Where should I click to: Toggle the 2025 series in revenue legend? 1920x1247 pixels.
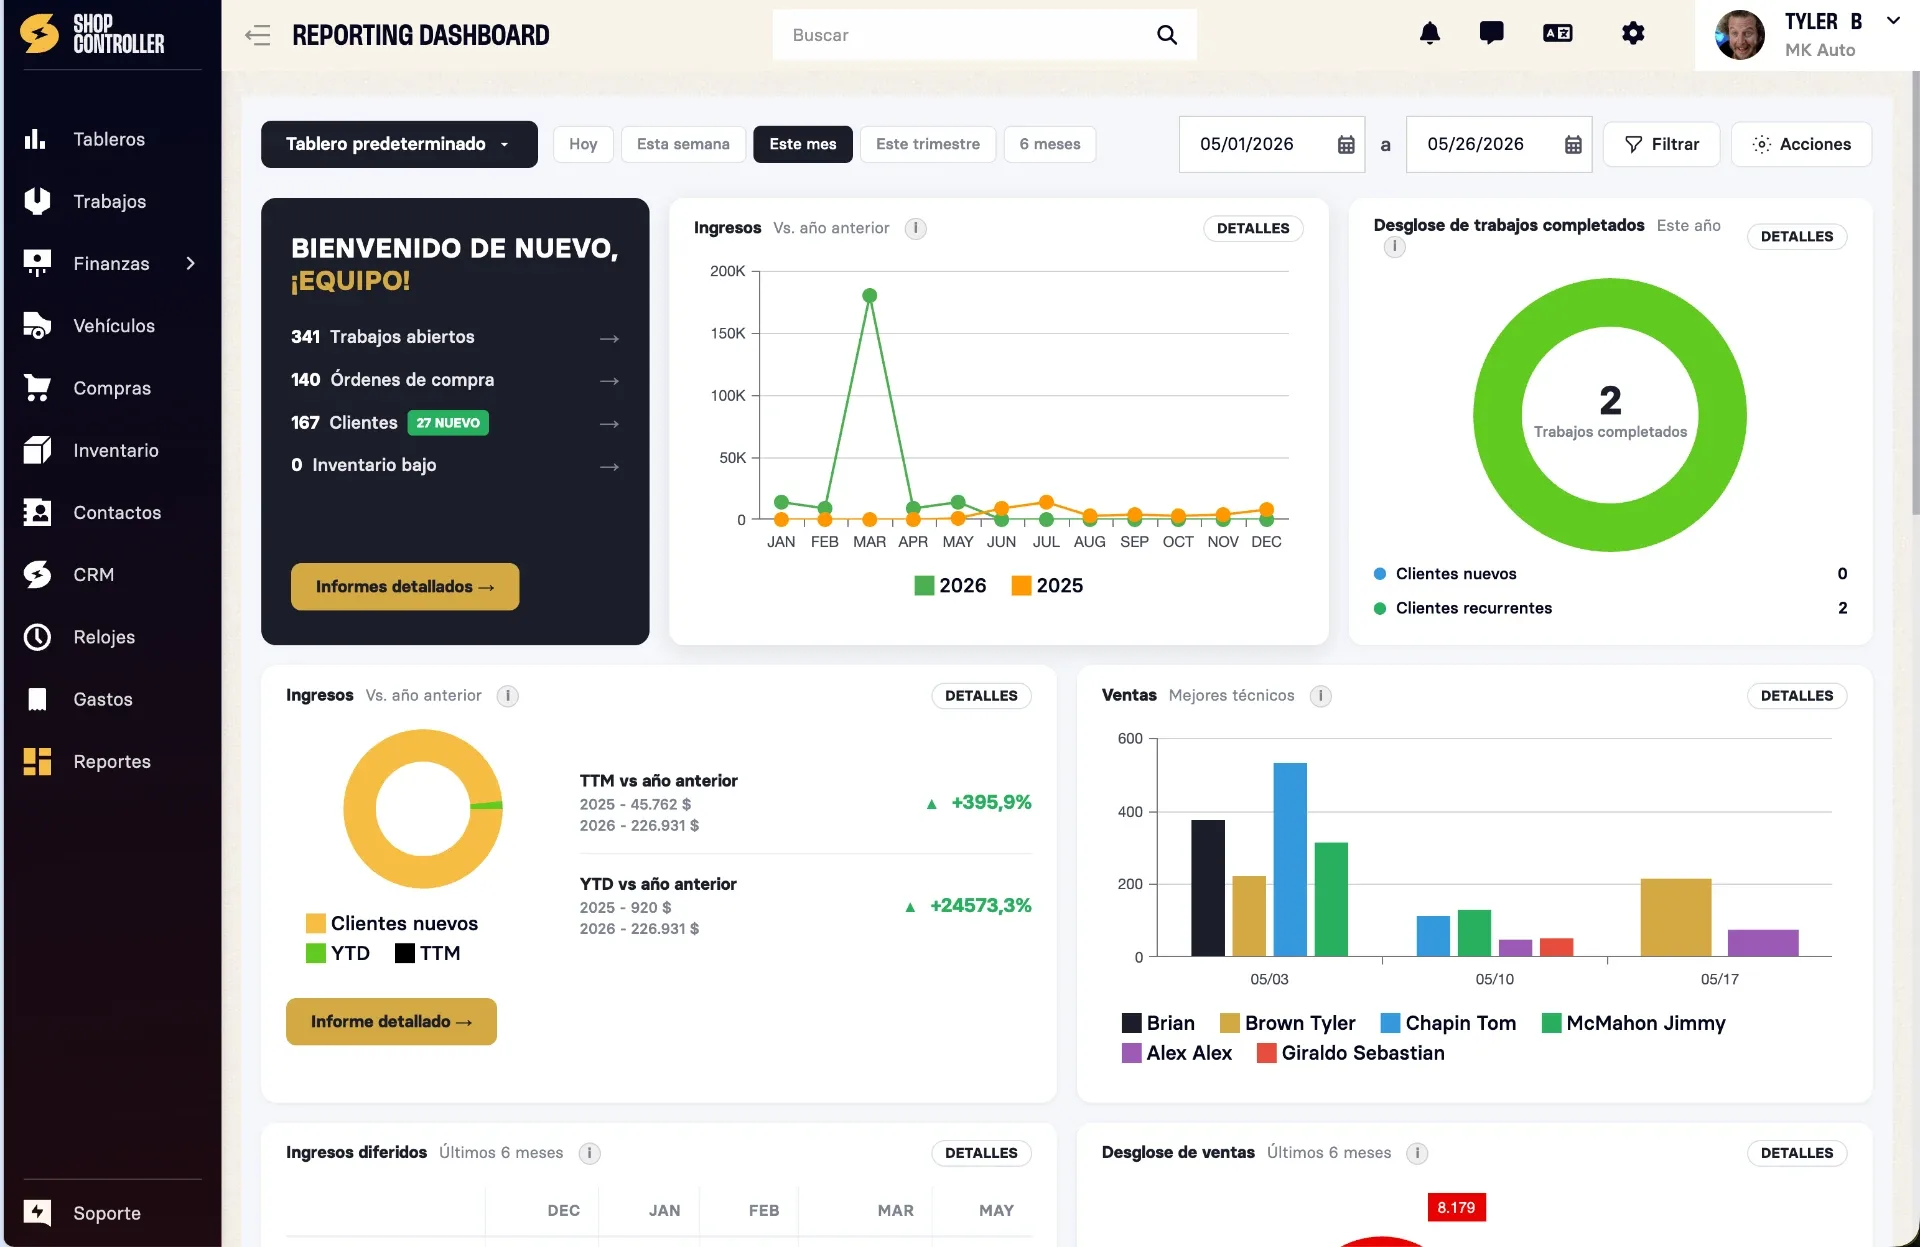(x=1047, y=586)
